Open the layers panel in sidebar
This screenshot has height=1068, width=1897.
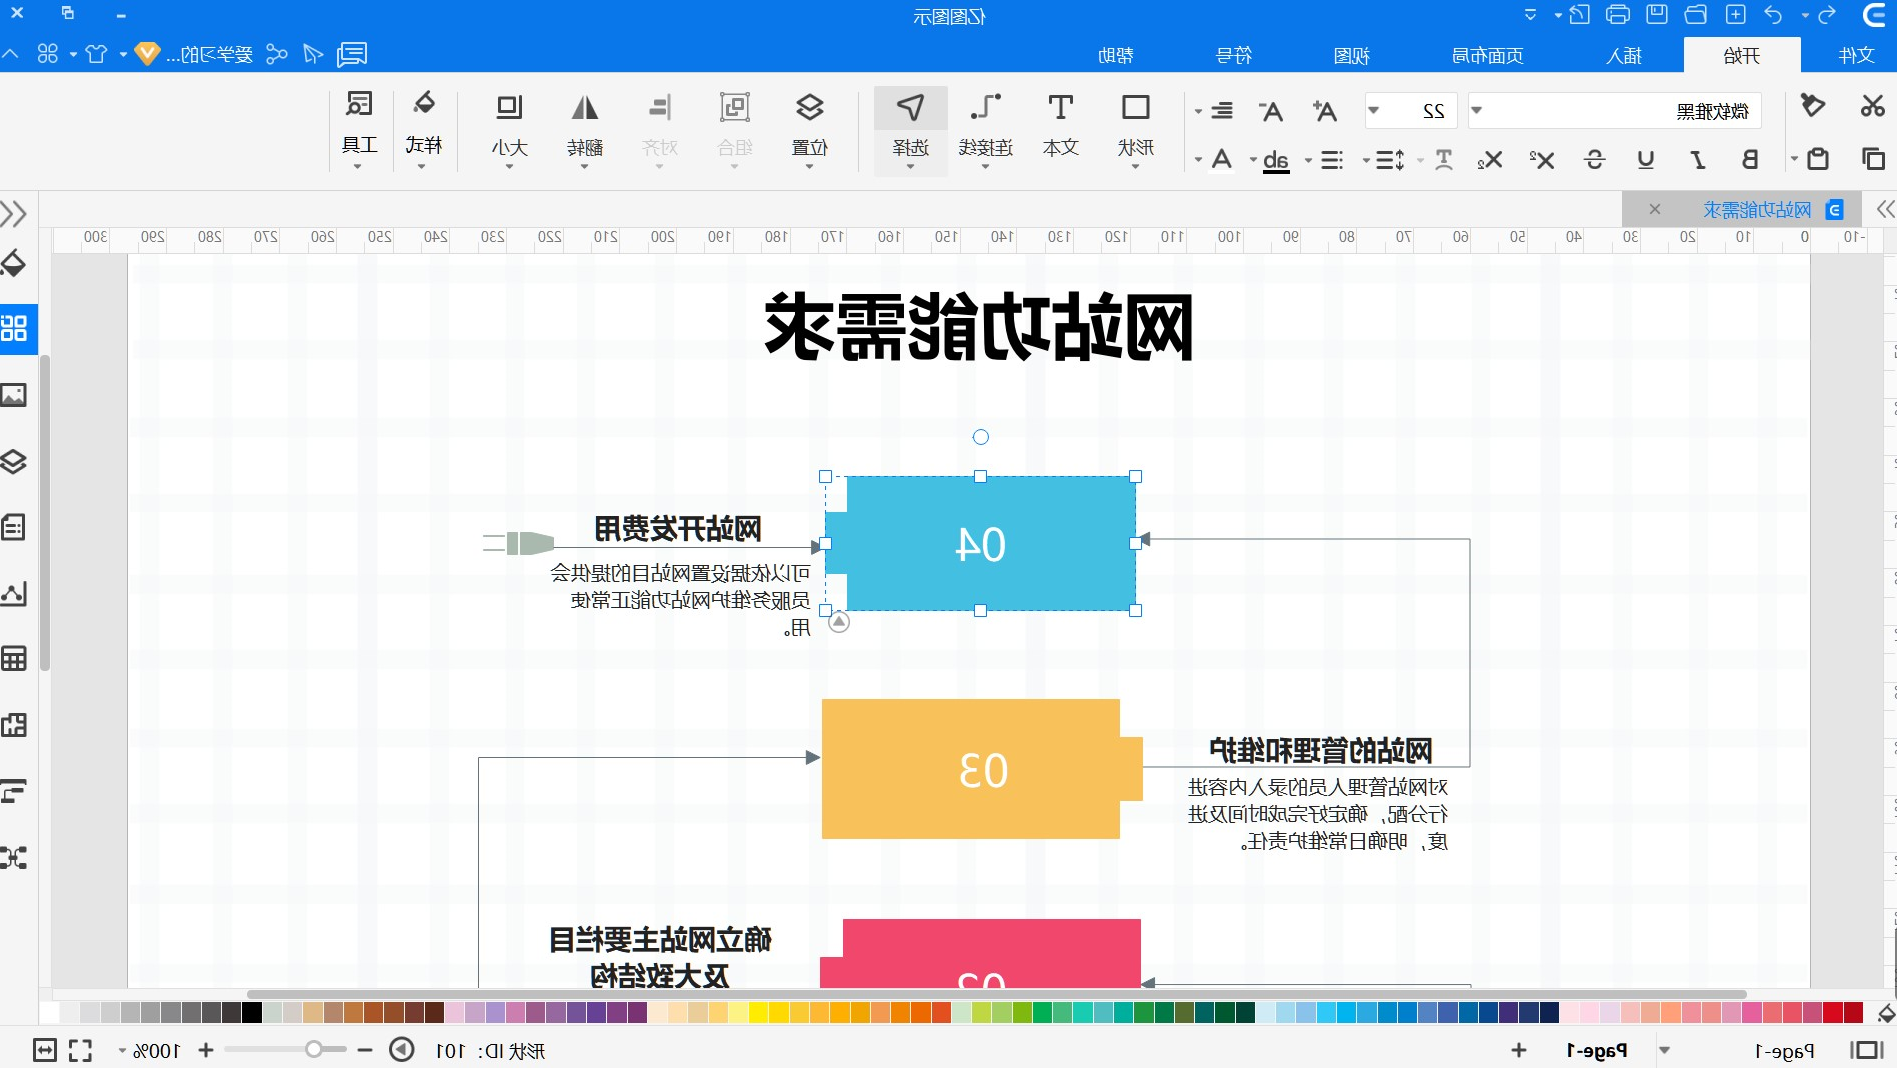tap(14, 461)
